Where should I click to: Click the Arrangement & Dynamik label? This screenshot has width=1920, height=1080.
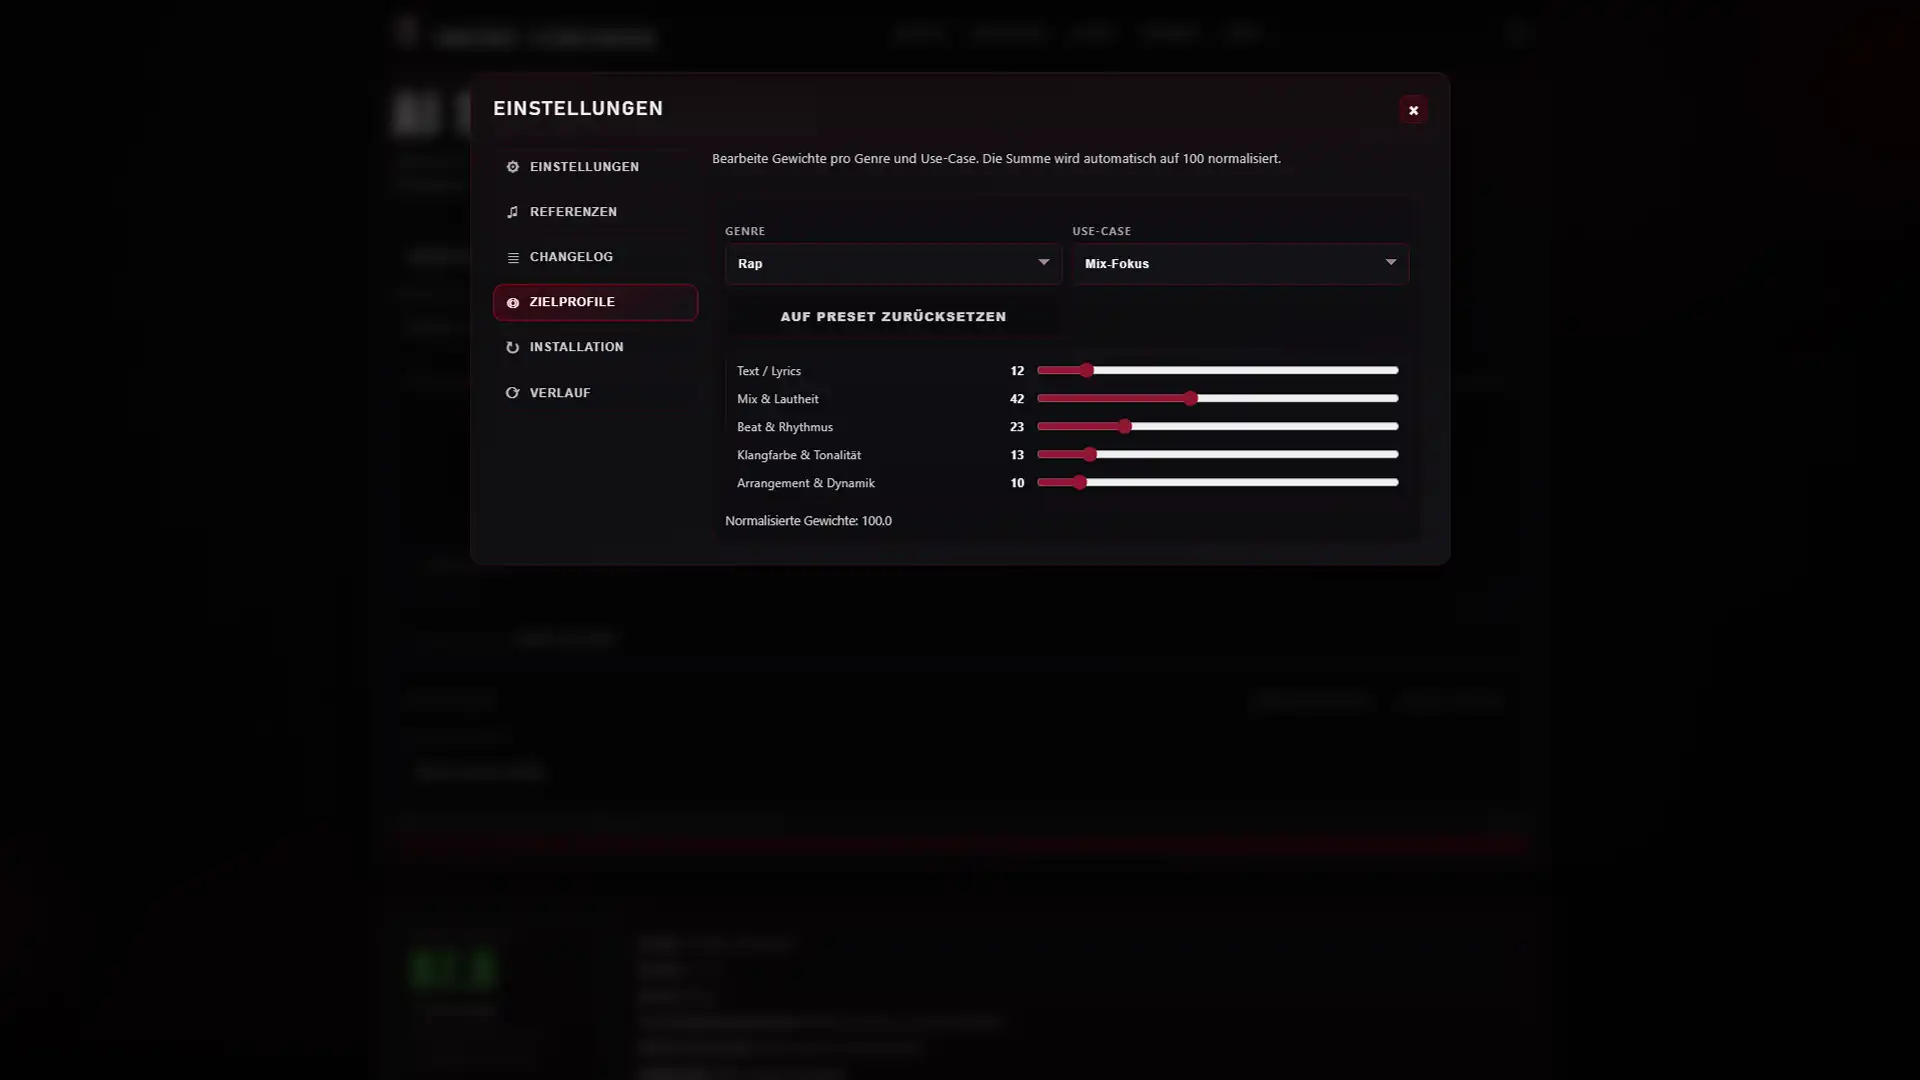click(x=805, y=483)
